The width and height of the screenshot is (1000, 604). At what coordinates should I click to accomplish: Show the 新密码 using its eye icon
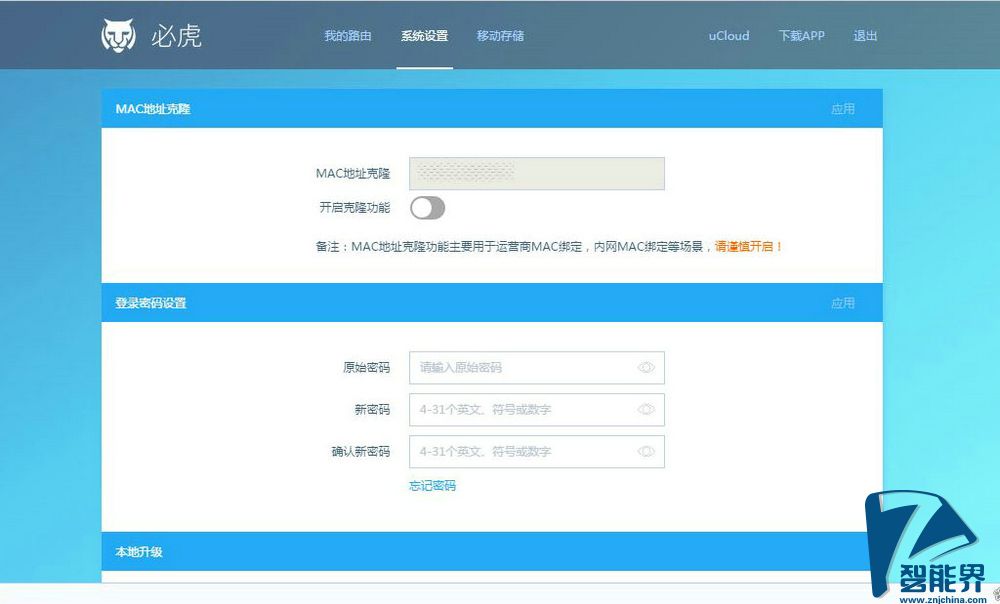click(645, 410)
